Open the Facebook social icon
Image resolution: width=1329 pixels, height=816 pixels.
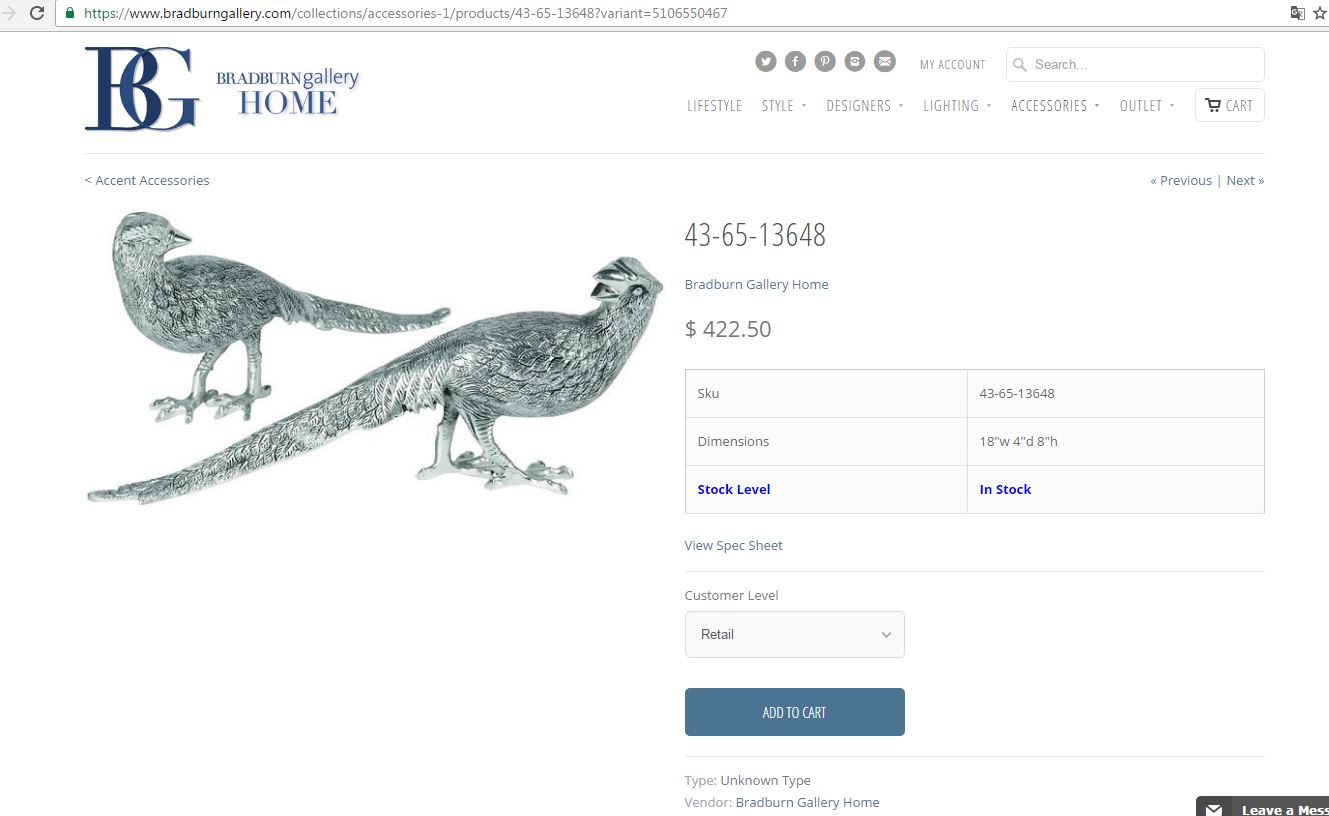(x=795, y=62)
